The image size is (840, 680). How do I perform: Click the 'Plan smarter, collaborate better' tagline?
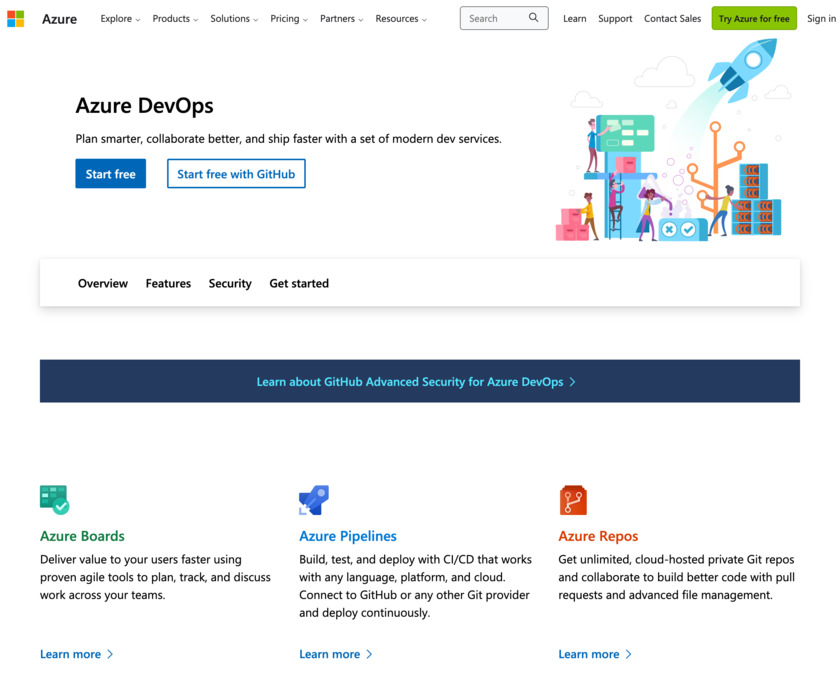pos(288,139)
